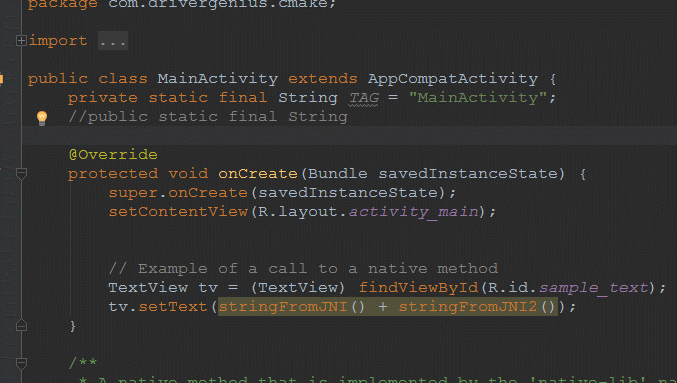Click the AppCompatActivity superclass name
Viewport: 677px width, 383px height.
(452, 79)
